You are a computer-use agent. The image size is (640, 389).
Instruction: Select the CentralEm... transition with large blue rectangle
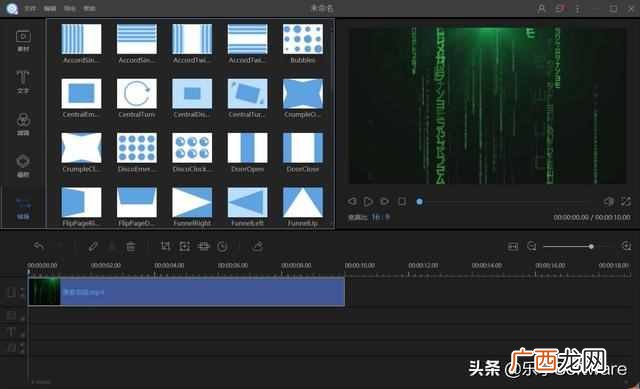tap(81, 93)
